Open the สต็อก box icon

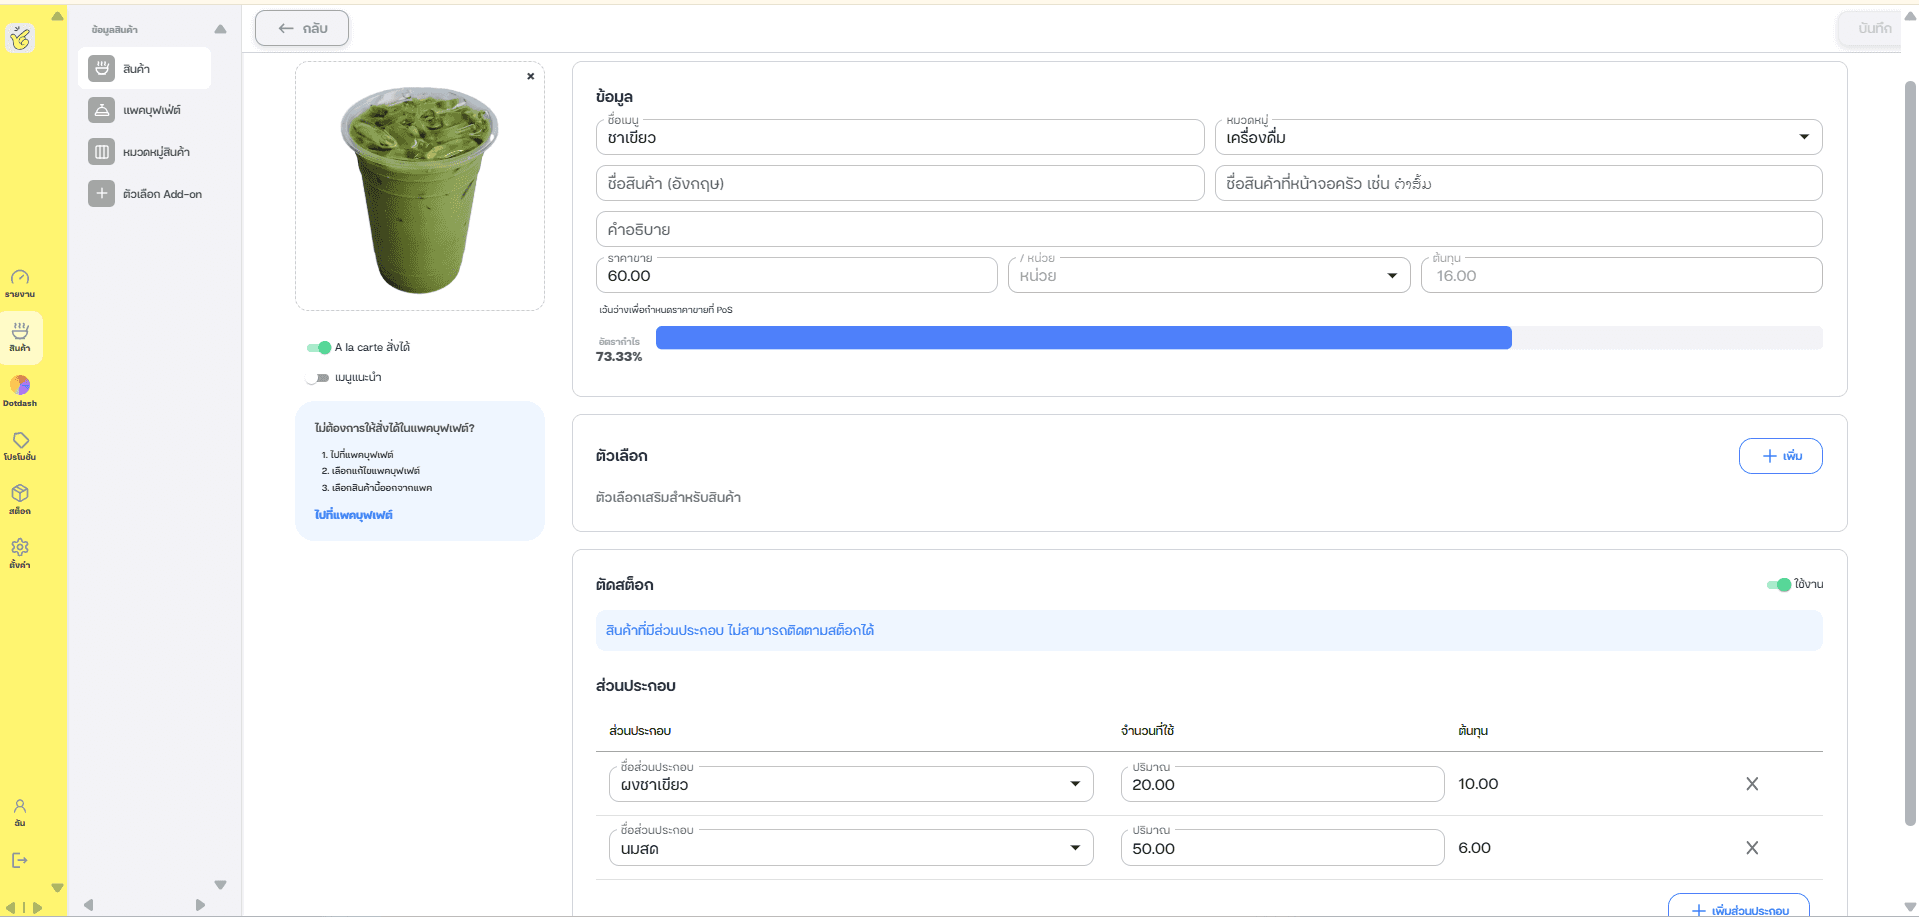pos(20,499)
